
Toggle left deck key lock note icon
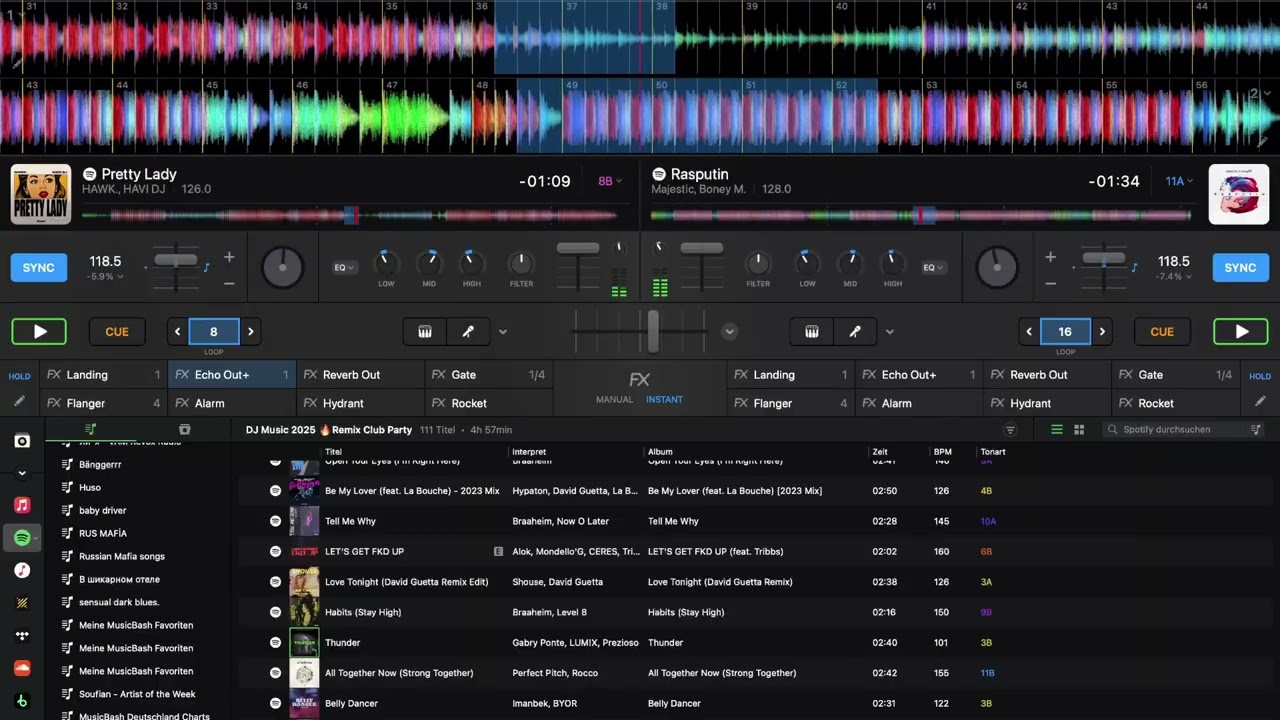click(207, 267)
